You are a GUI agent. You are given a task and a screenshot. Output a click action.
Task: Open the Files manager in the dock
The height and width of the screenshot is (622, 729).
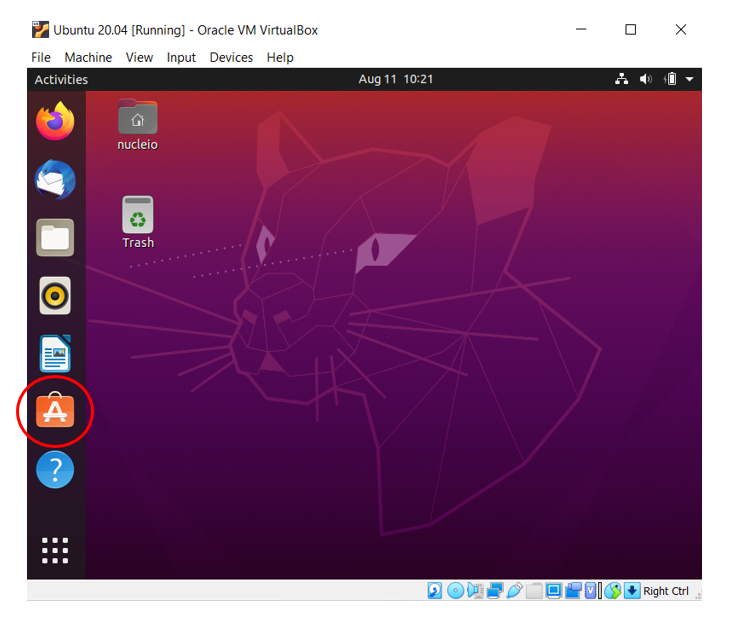click(x=55, y=238)
